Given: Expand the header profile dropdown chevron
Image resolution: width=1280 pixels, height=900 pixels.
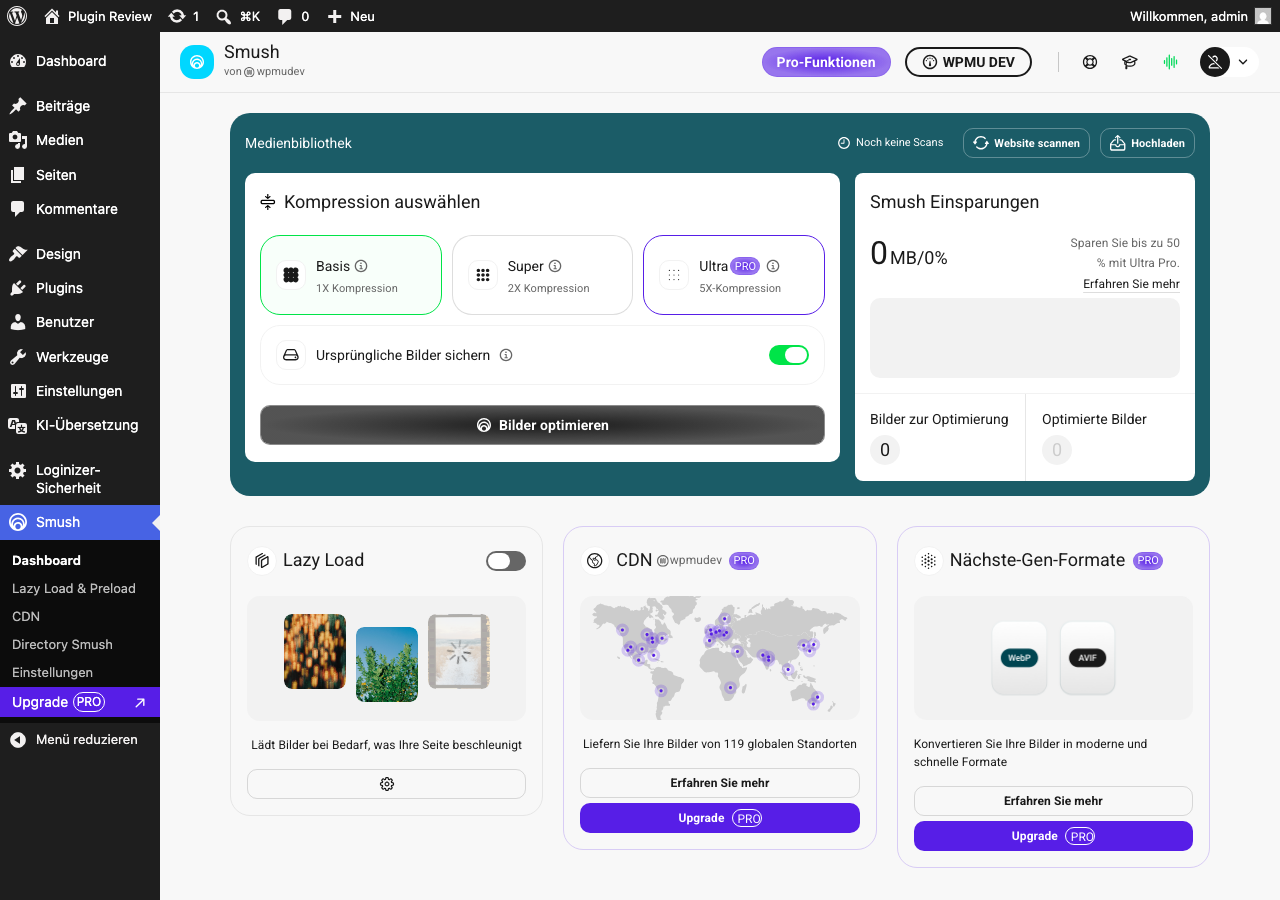Looking at the screenshot, I should pos(1243,62).
